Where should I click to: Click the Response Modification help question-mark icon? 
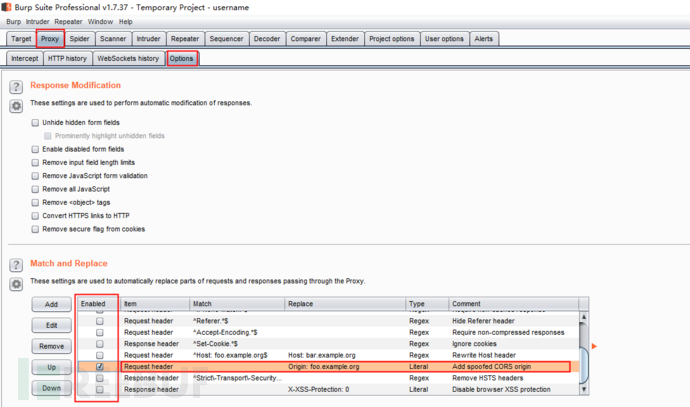pos(16,86)
